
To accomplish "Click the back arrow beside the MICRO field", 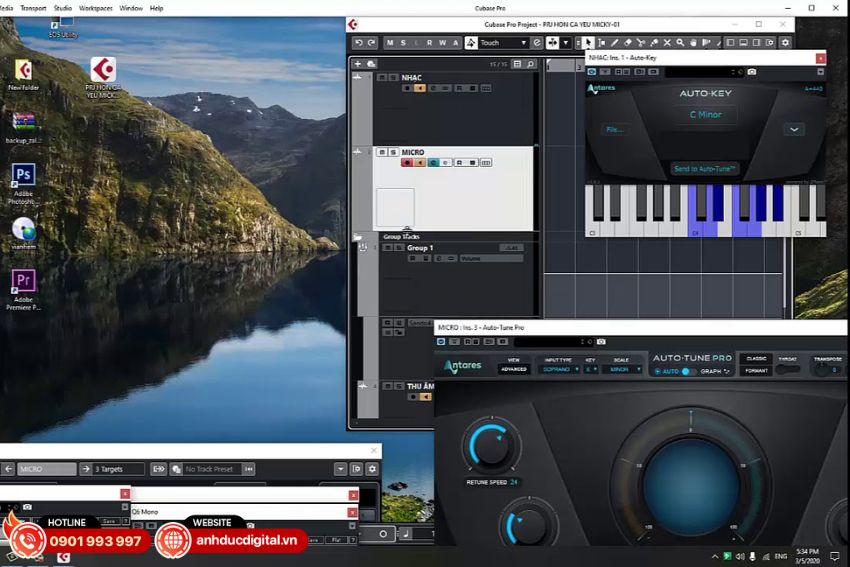I will click(8, 469).
